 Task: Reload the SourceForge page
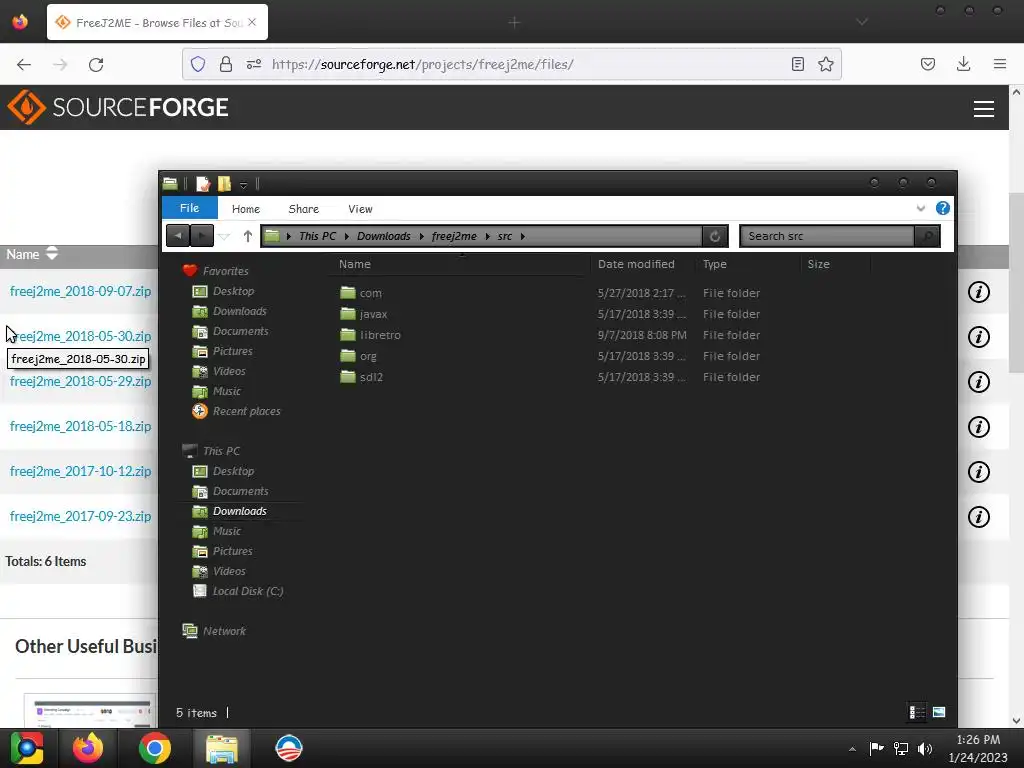coord(96,65)
